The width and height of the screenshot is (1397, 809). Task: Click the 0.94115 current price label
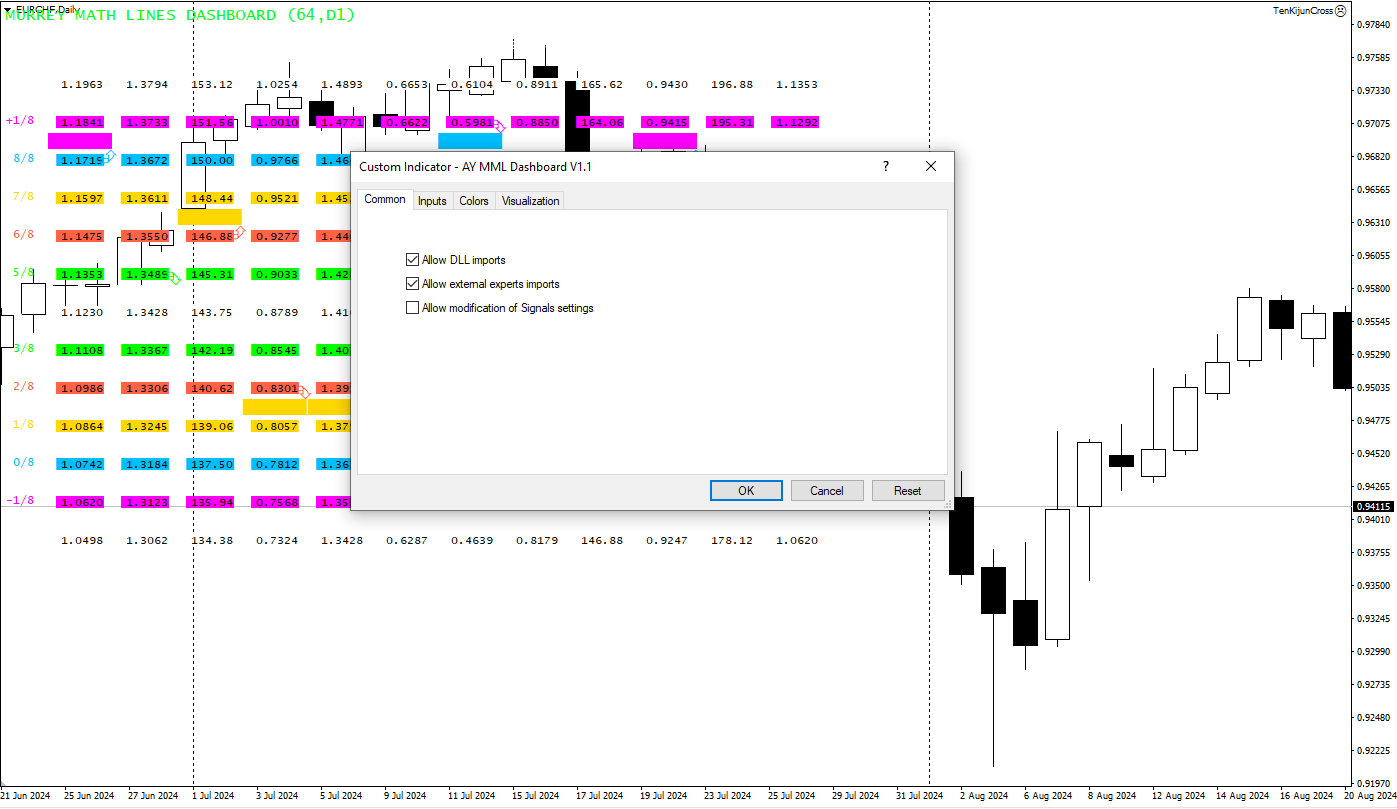(x=1374, y=507)
